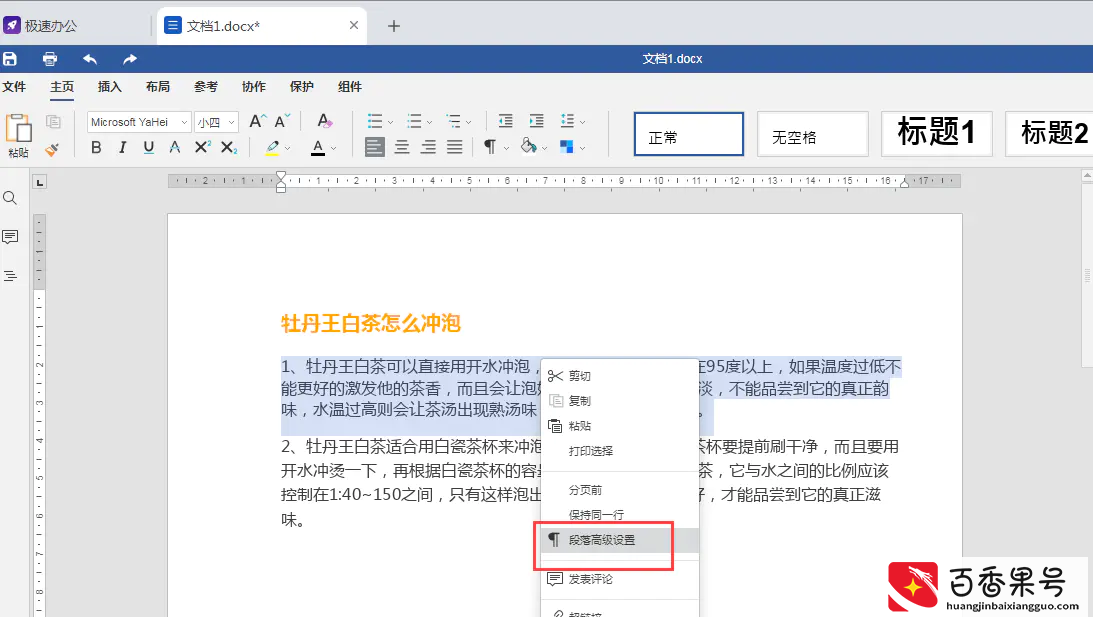Open the 文件 menu
The width and height of the screenshot is (1093, 617).
pos(14,86)
